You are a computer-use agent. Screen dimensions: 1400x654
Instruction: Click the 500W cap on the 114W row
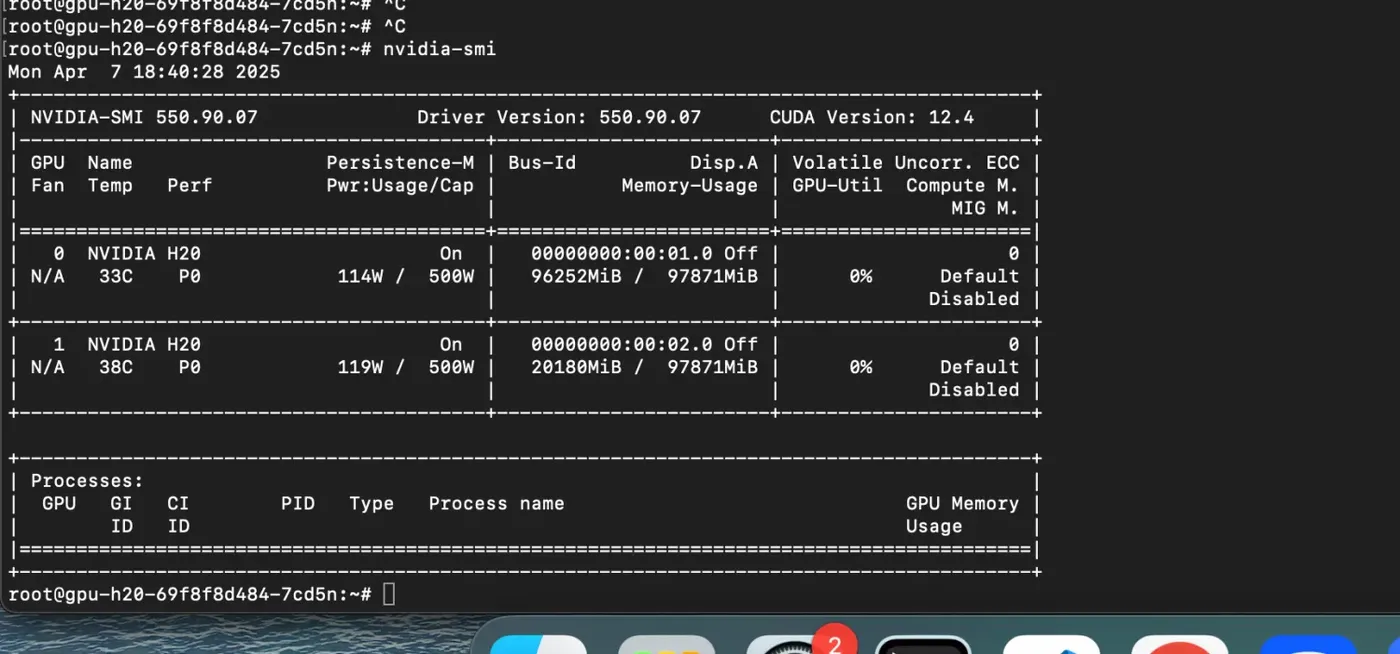click(x=451, y=276)
